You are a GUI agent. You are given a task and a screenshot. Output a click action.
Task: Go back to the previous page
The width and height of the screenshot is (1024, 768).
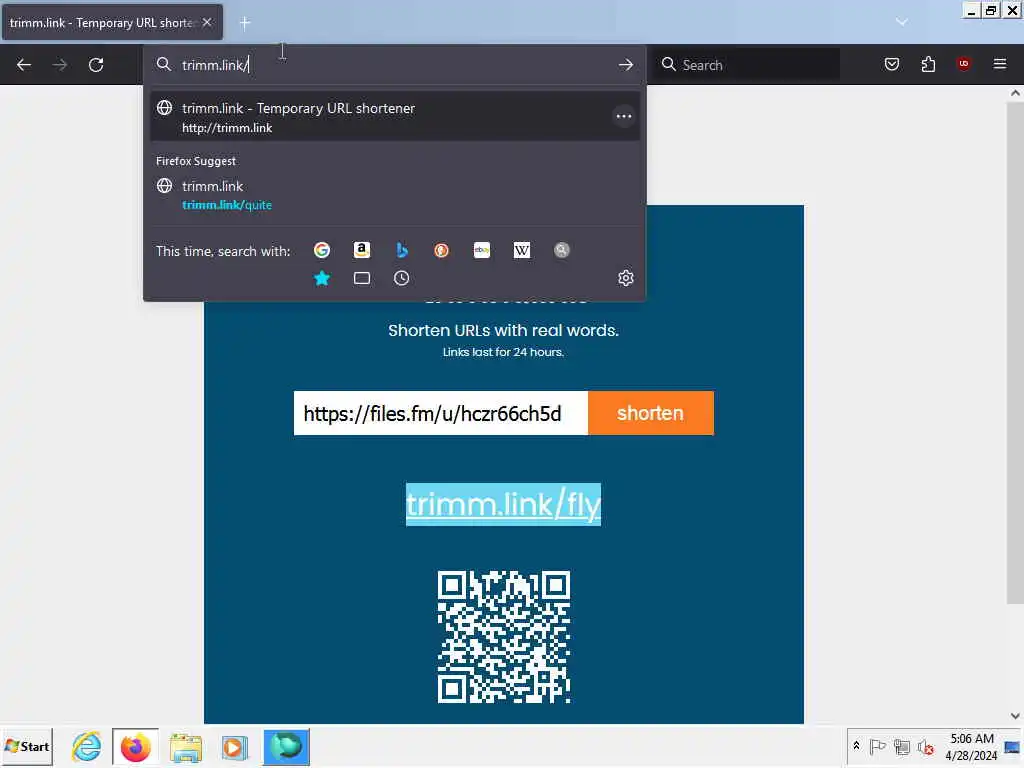point(24,65)
